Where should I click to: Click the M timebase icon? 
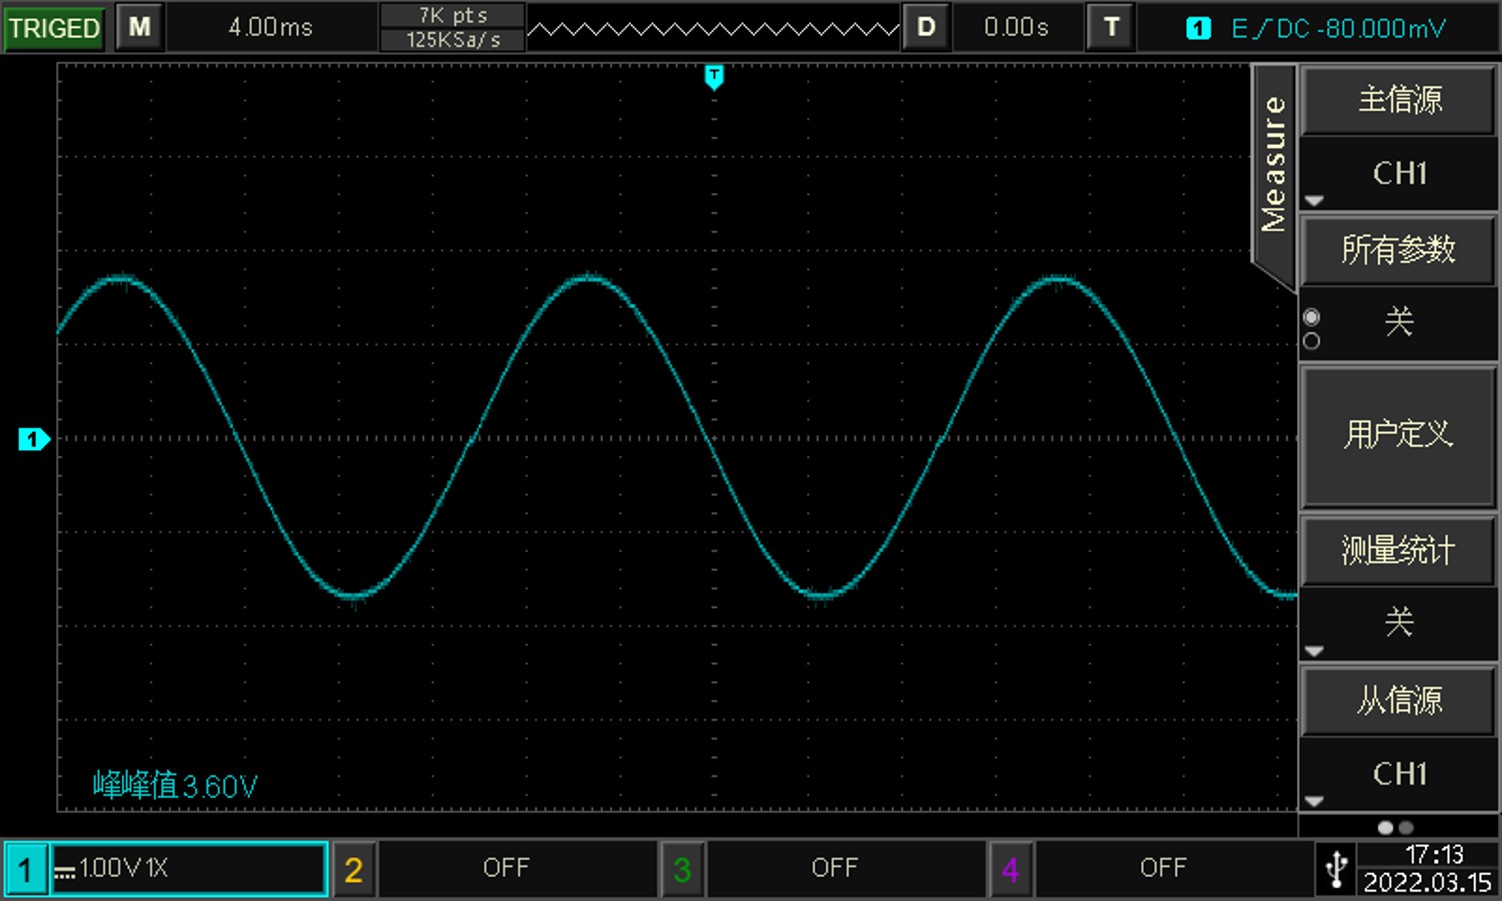139,27
